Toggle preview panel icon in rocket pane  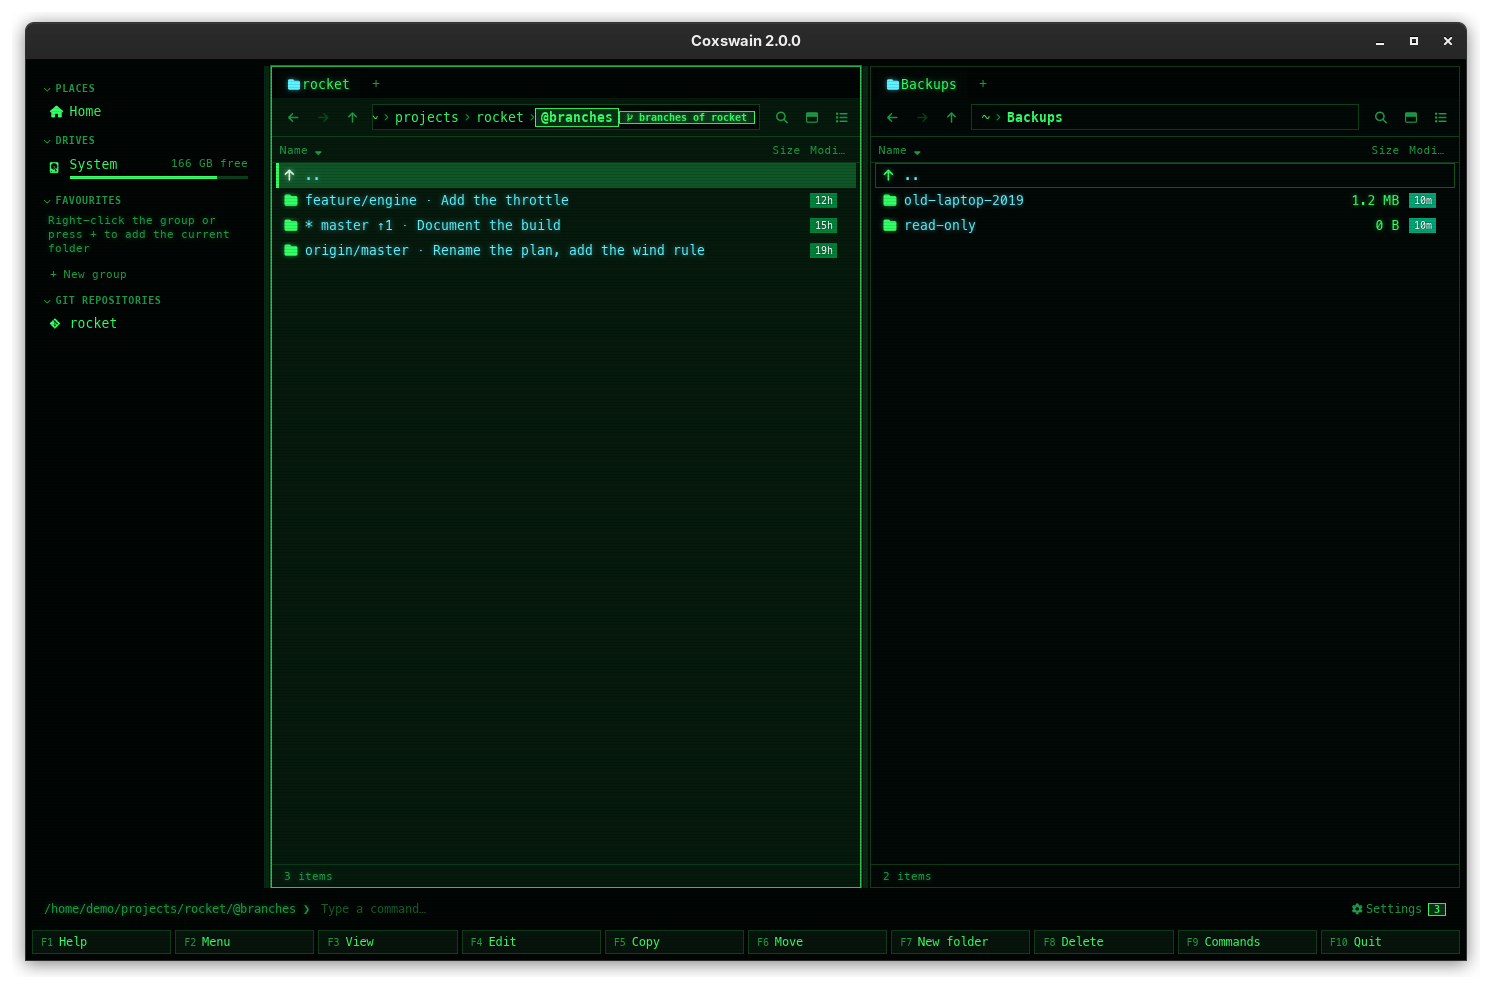point(812,118)
